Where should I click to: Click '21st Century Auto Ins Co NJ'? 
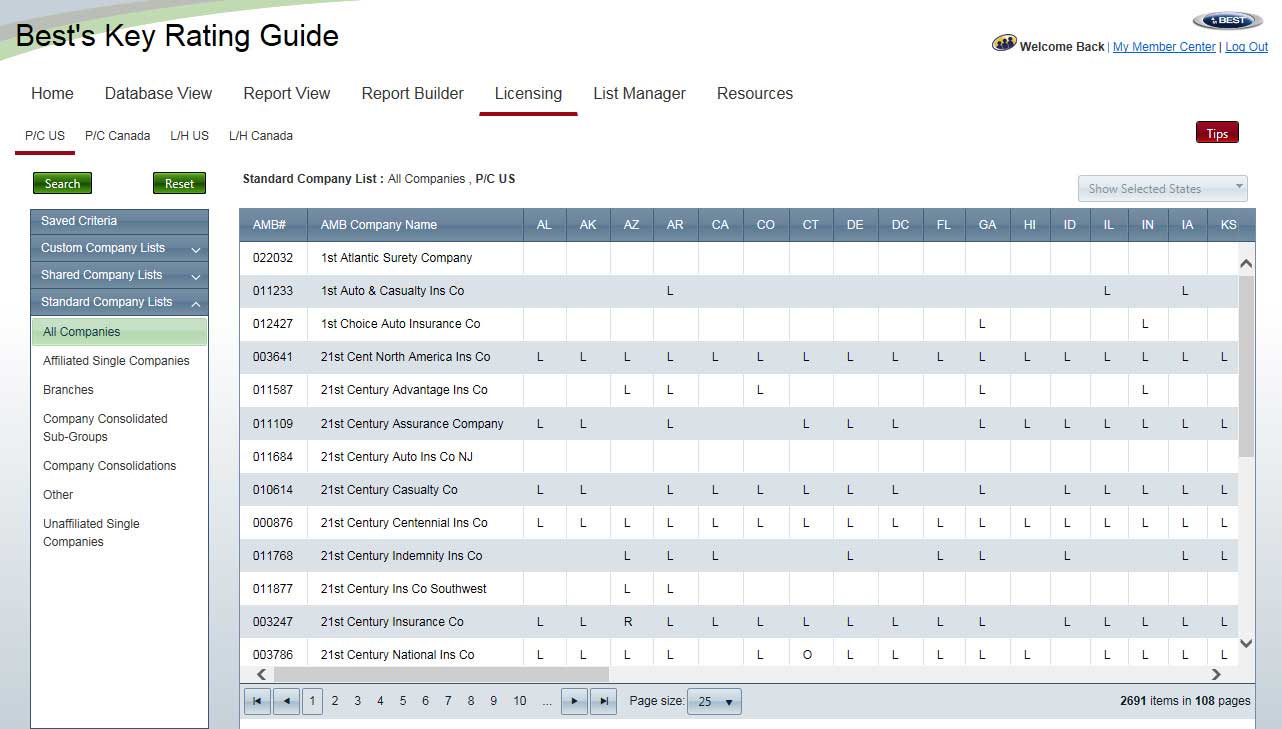pos(396,457)
